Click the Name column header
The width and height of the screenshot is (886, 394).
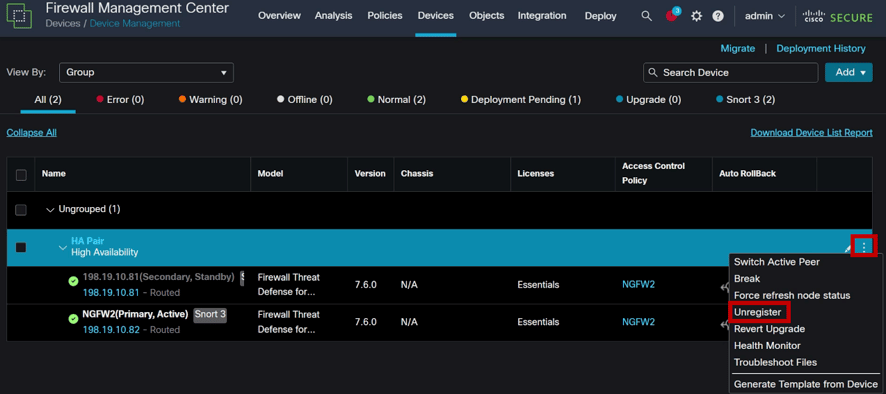click(54, 174)
